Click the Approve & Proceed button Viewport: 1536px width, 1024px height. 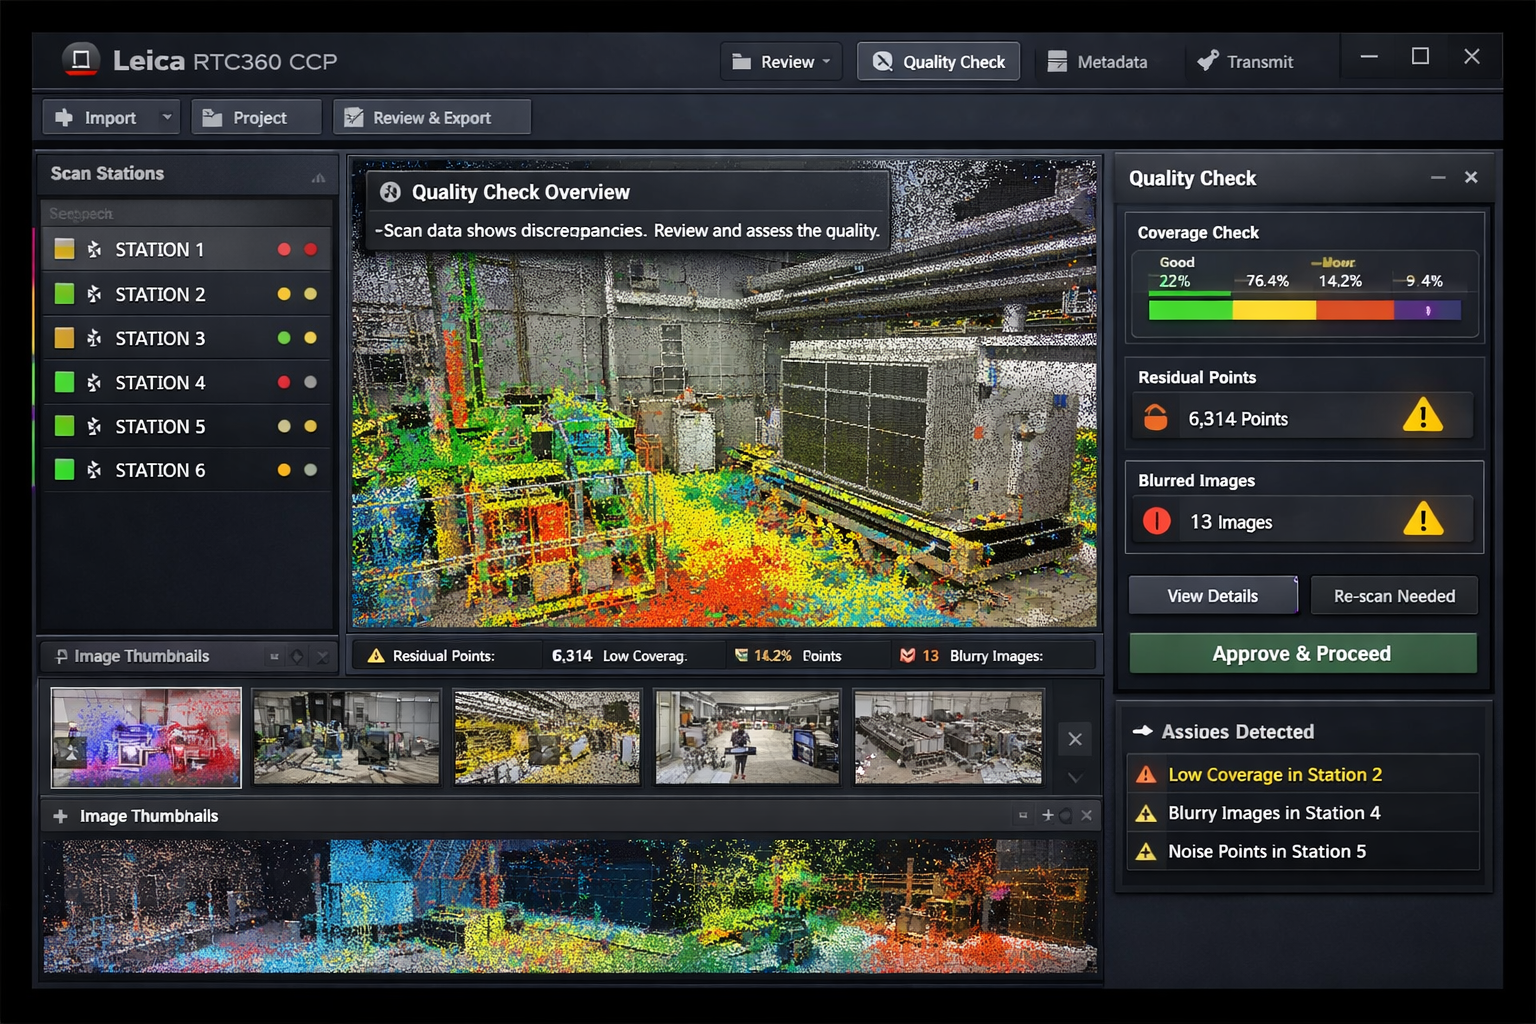coord(1302,653)
